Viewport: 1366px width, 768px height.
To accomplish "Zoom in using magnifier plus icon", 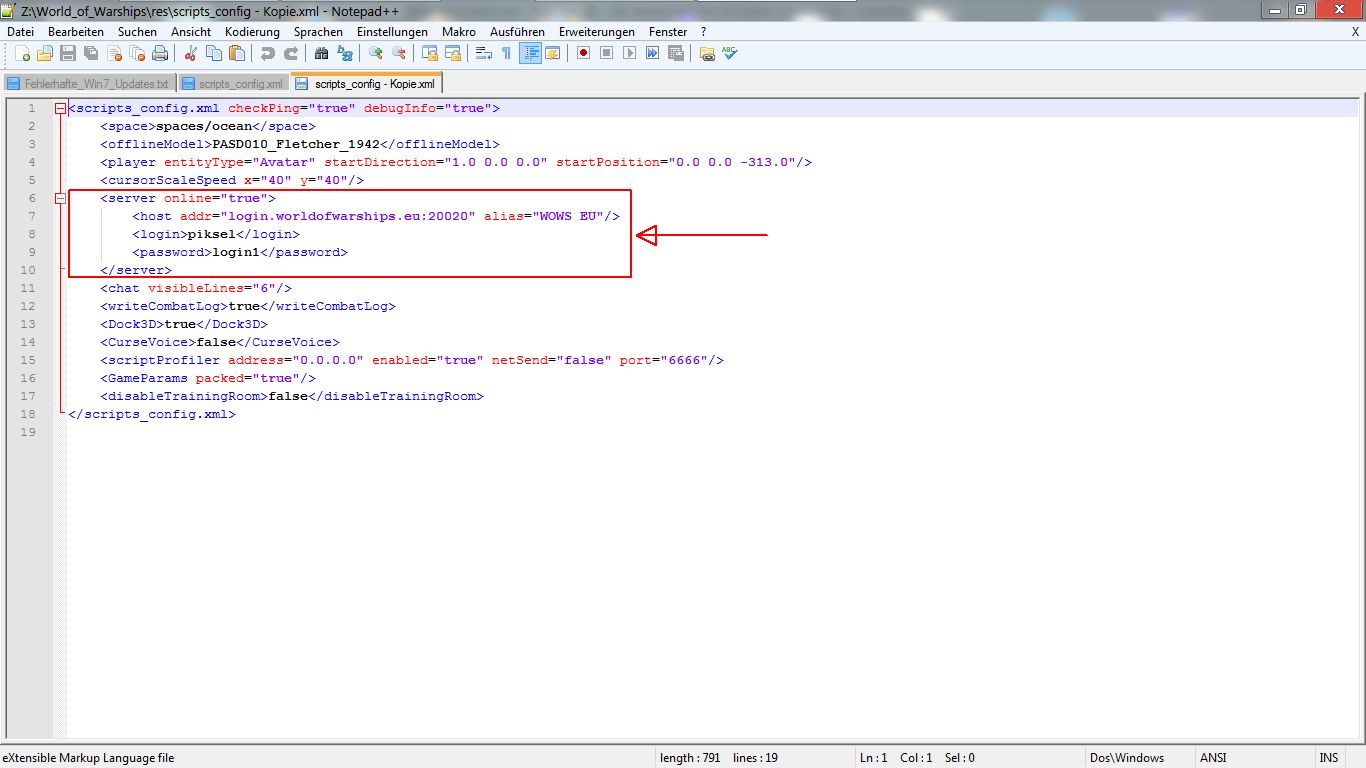I will pos(375,53).
